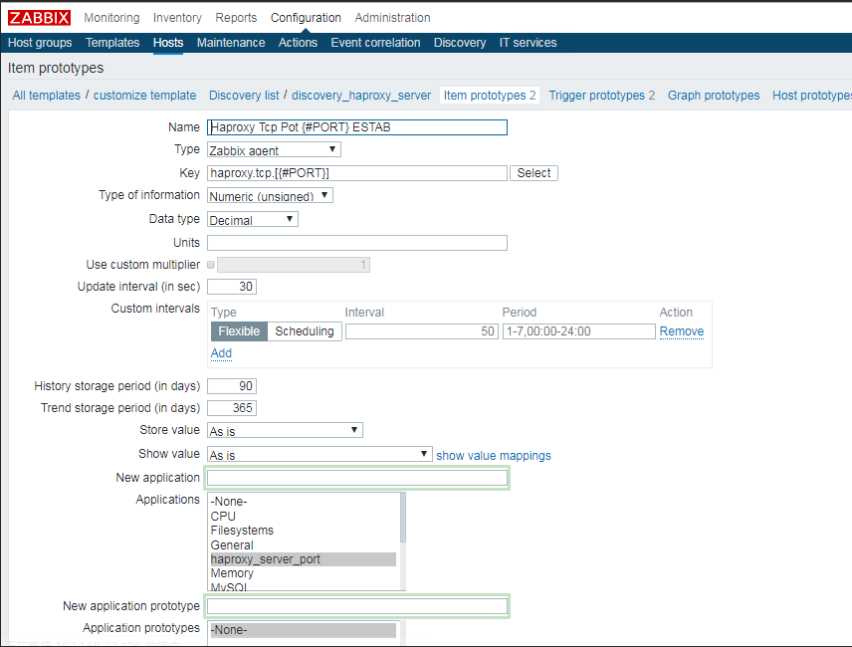Click the ZABBIX logo
The height and width of the screenshot is (647, 852).
pyautogui.click(x=39, y=17)
